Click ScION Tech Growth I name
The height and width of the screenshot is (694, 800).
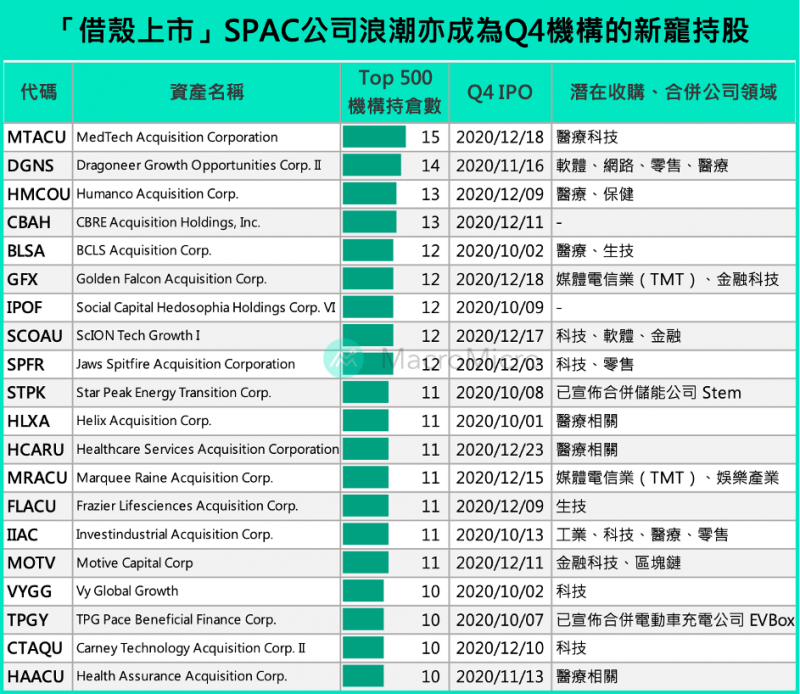(x=138, y=336)
